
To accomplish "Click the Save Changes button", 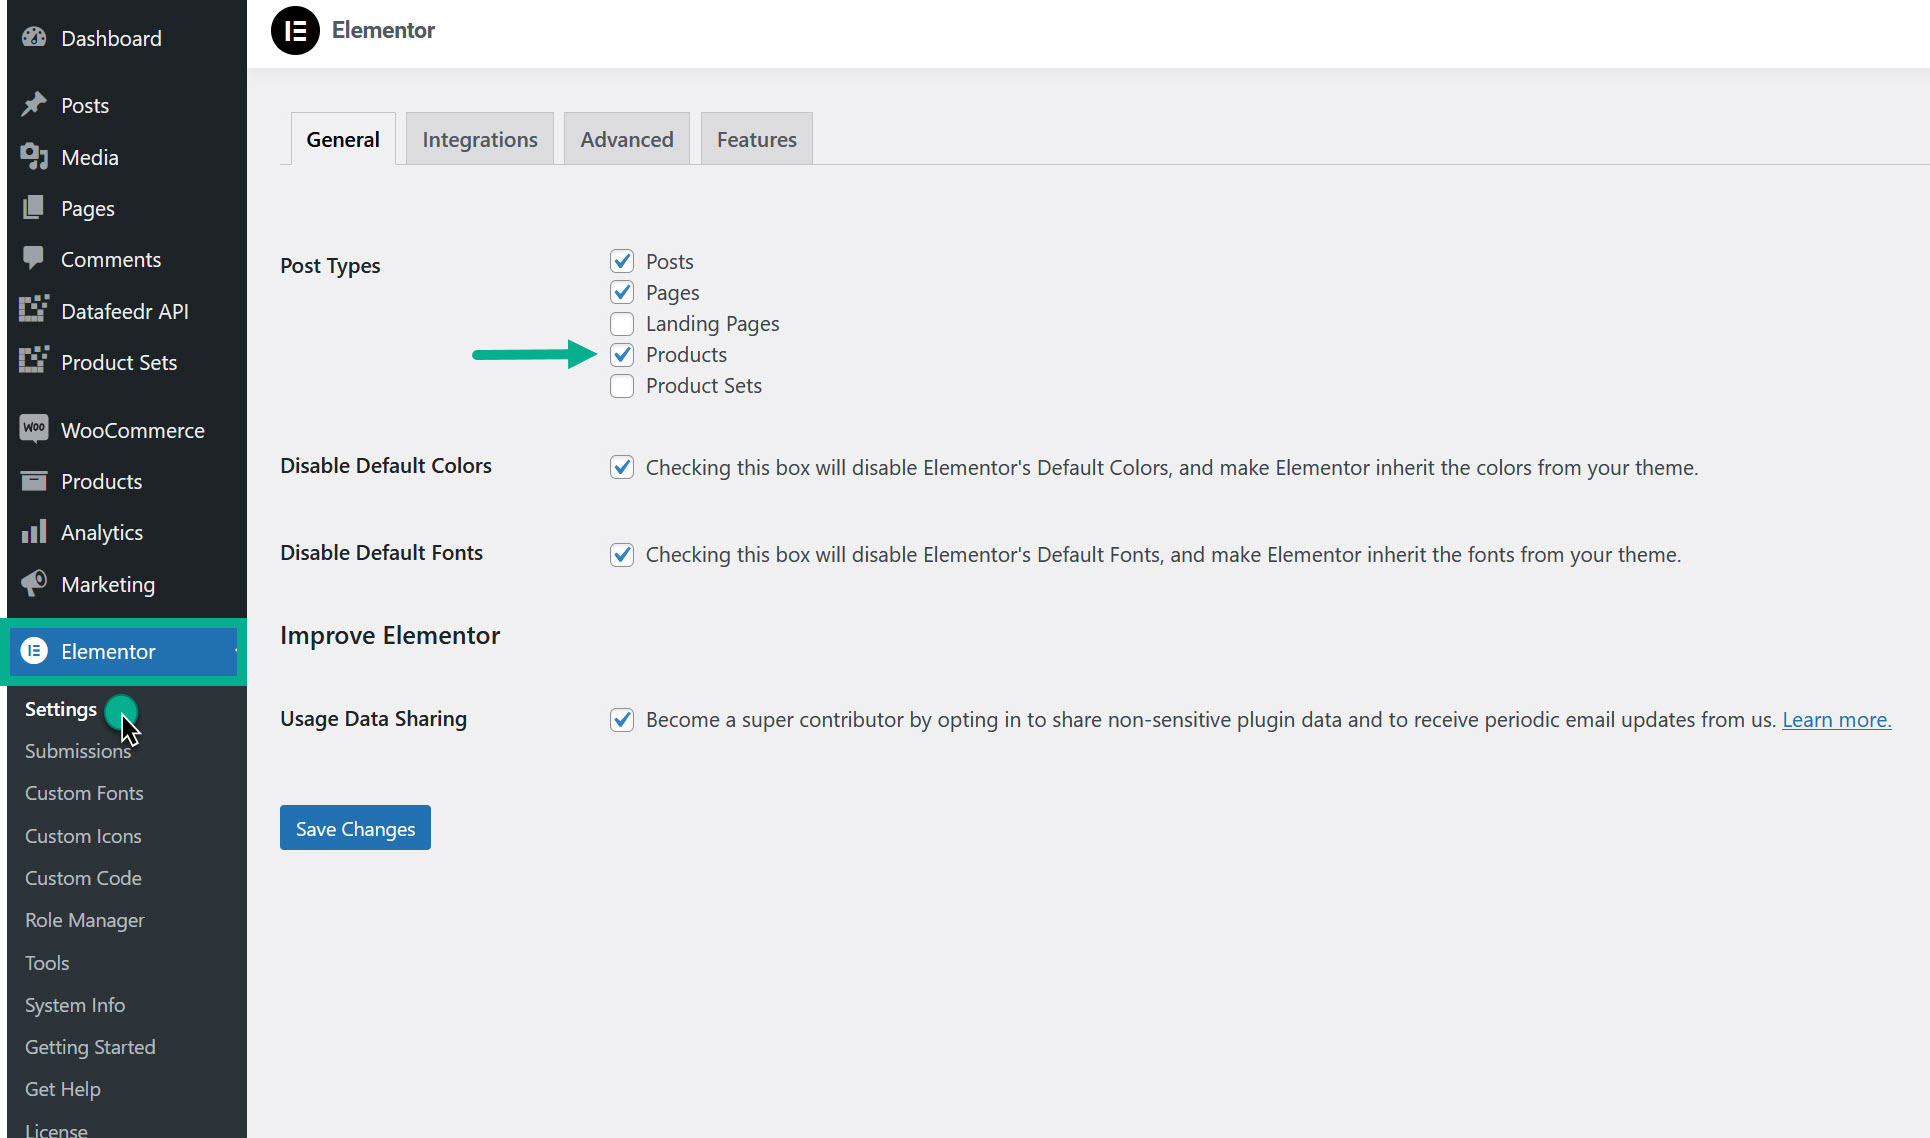I will point(355,828).
